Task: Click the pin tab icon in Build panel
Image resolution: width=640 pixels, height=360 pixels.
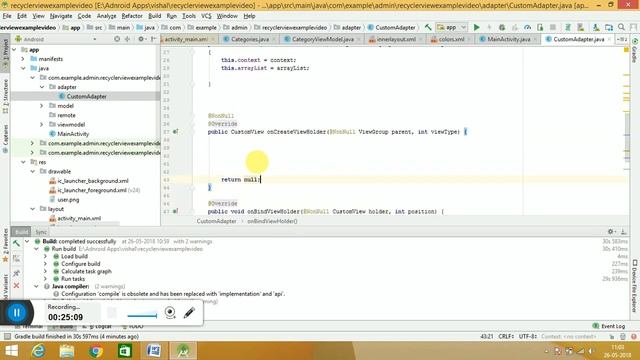Action: coord(16,273)
